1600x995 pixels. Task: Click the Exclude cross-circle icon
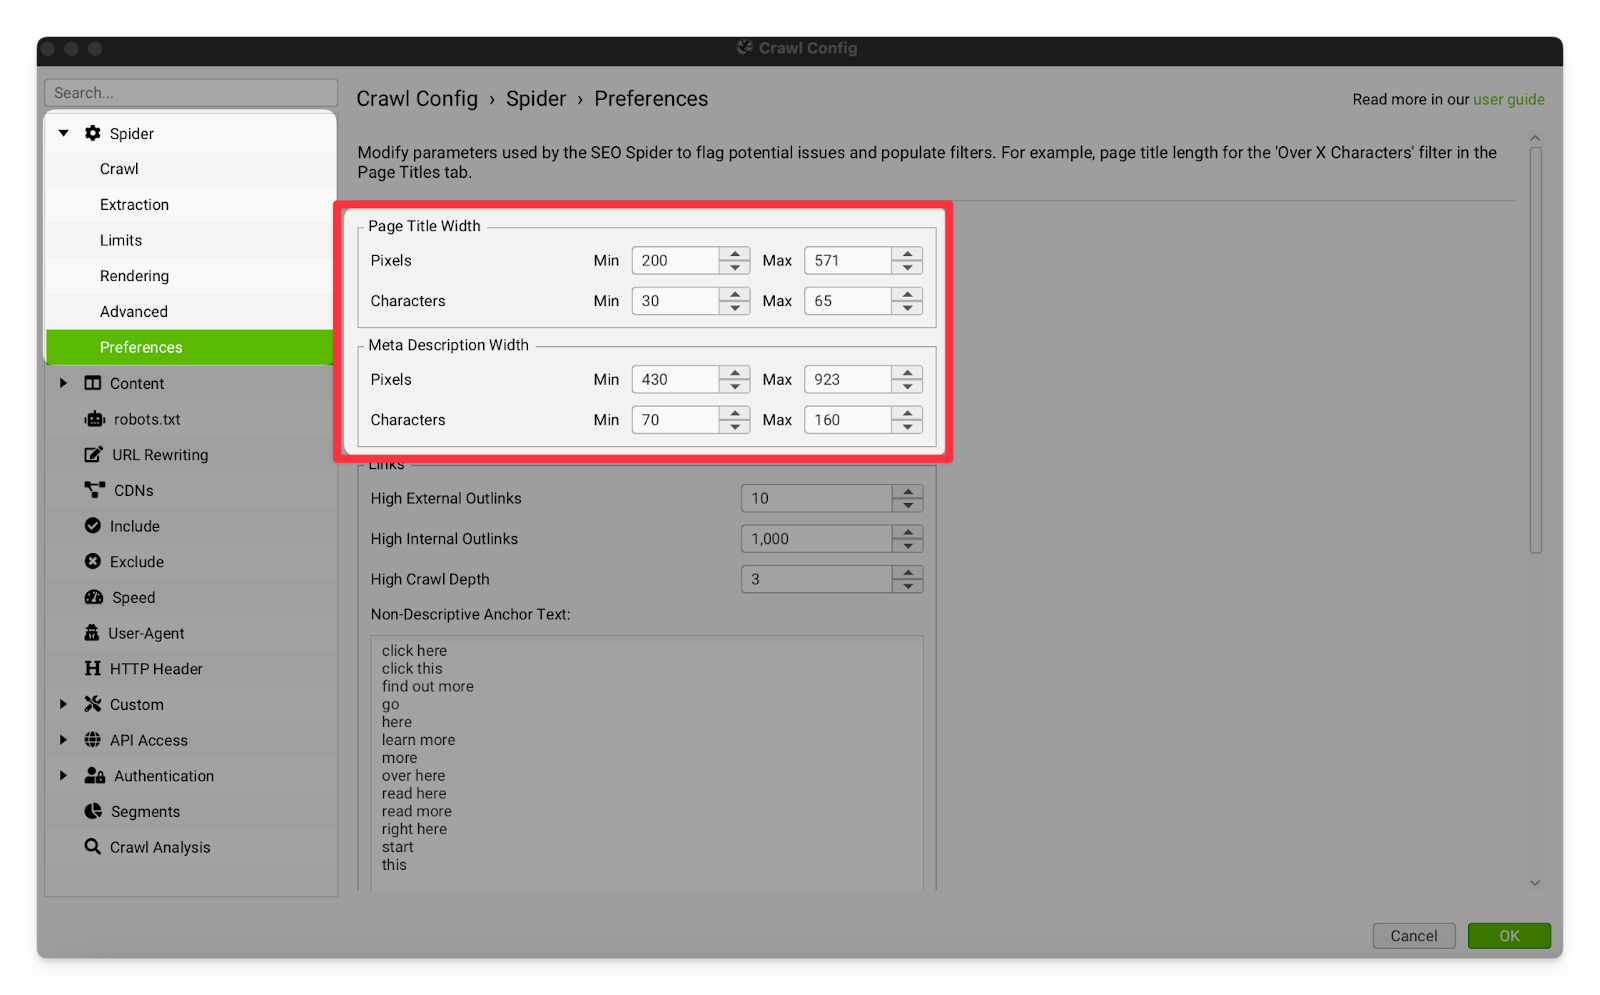point(93,562)
